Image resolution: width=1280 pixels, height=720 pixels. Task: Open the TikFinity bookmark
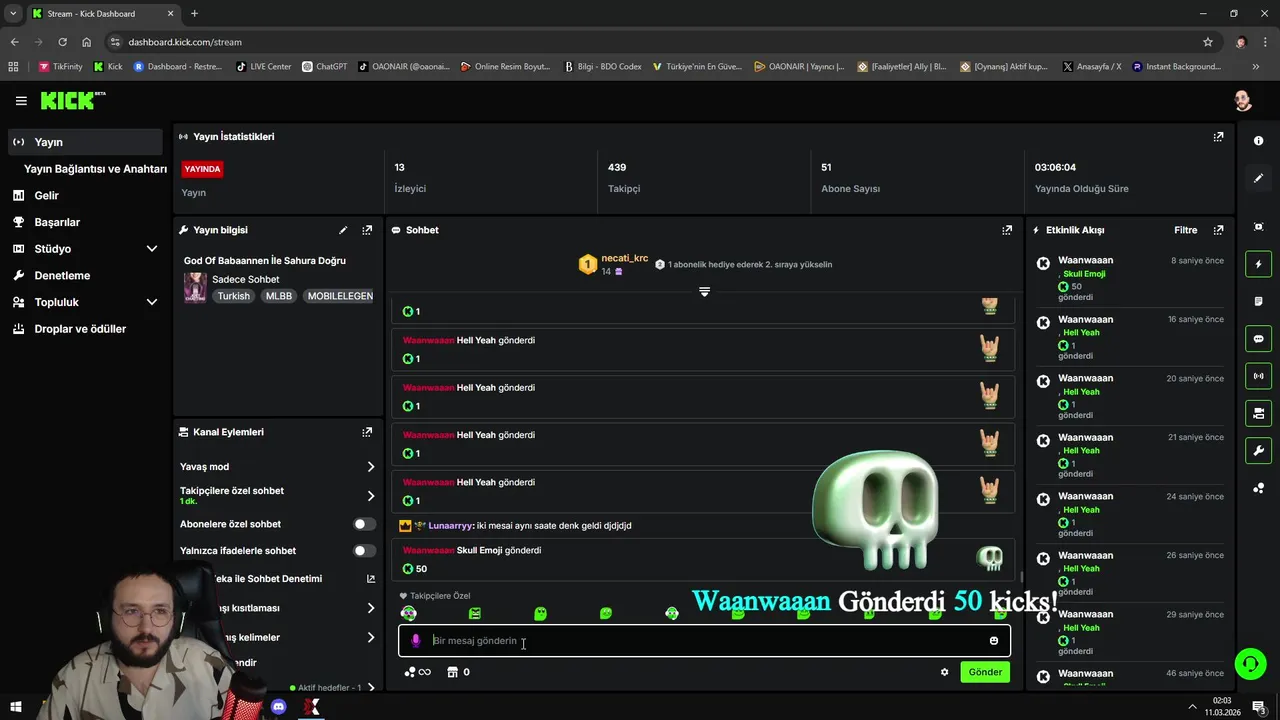tap(62, 67)
